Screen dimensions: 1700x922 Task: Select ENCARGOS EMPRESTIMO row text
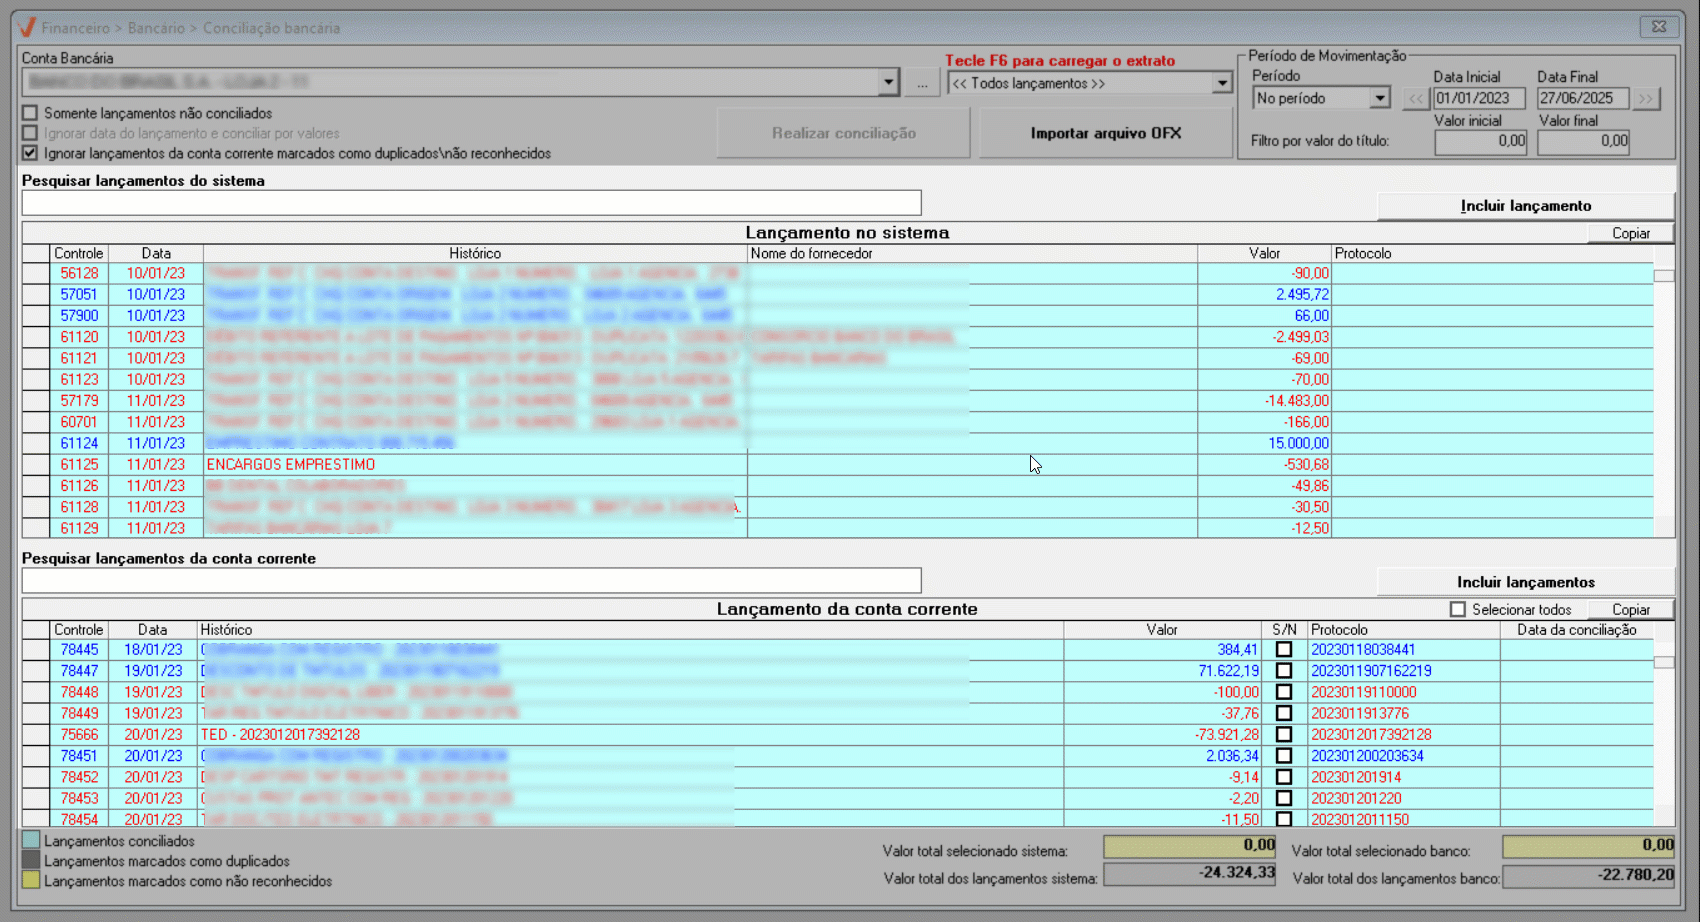pyautogui.click(x=291, y=465)
